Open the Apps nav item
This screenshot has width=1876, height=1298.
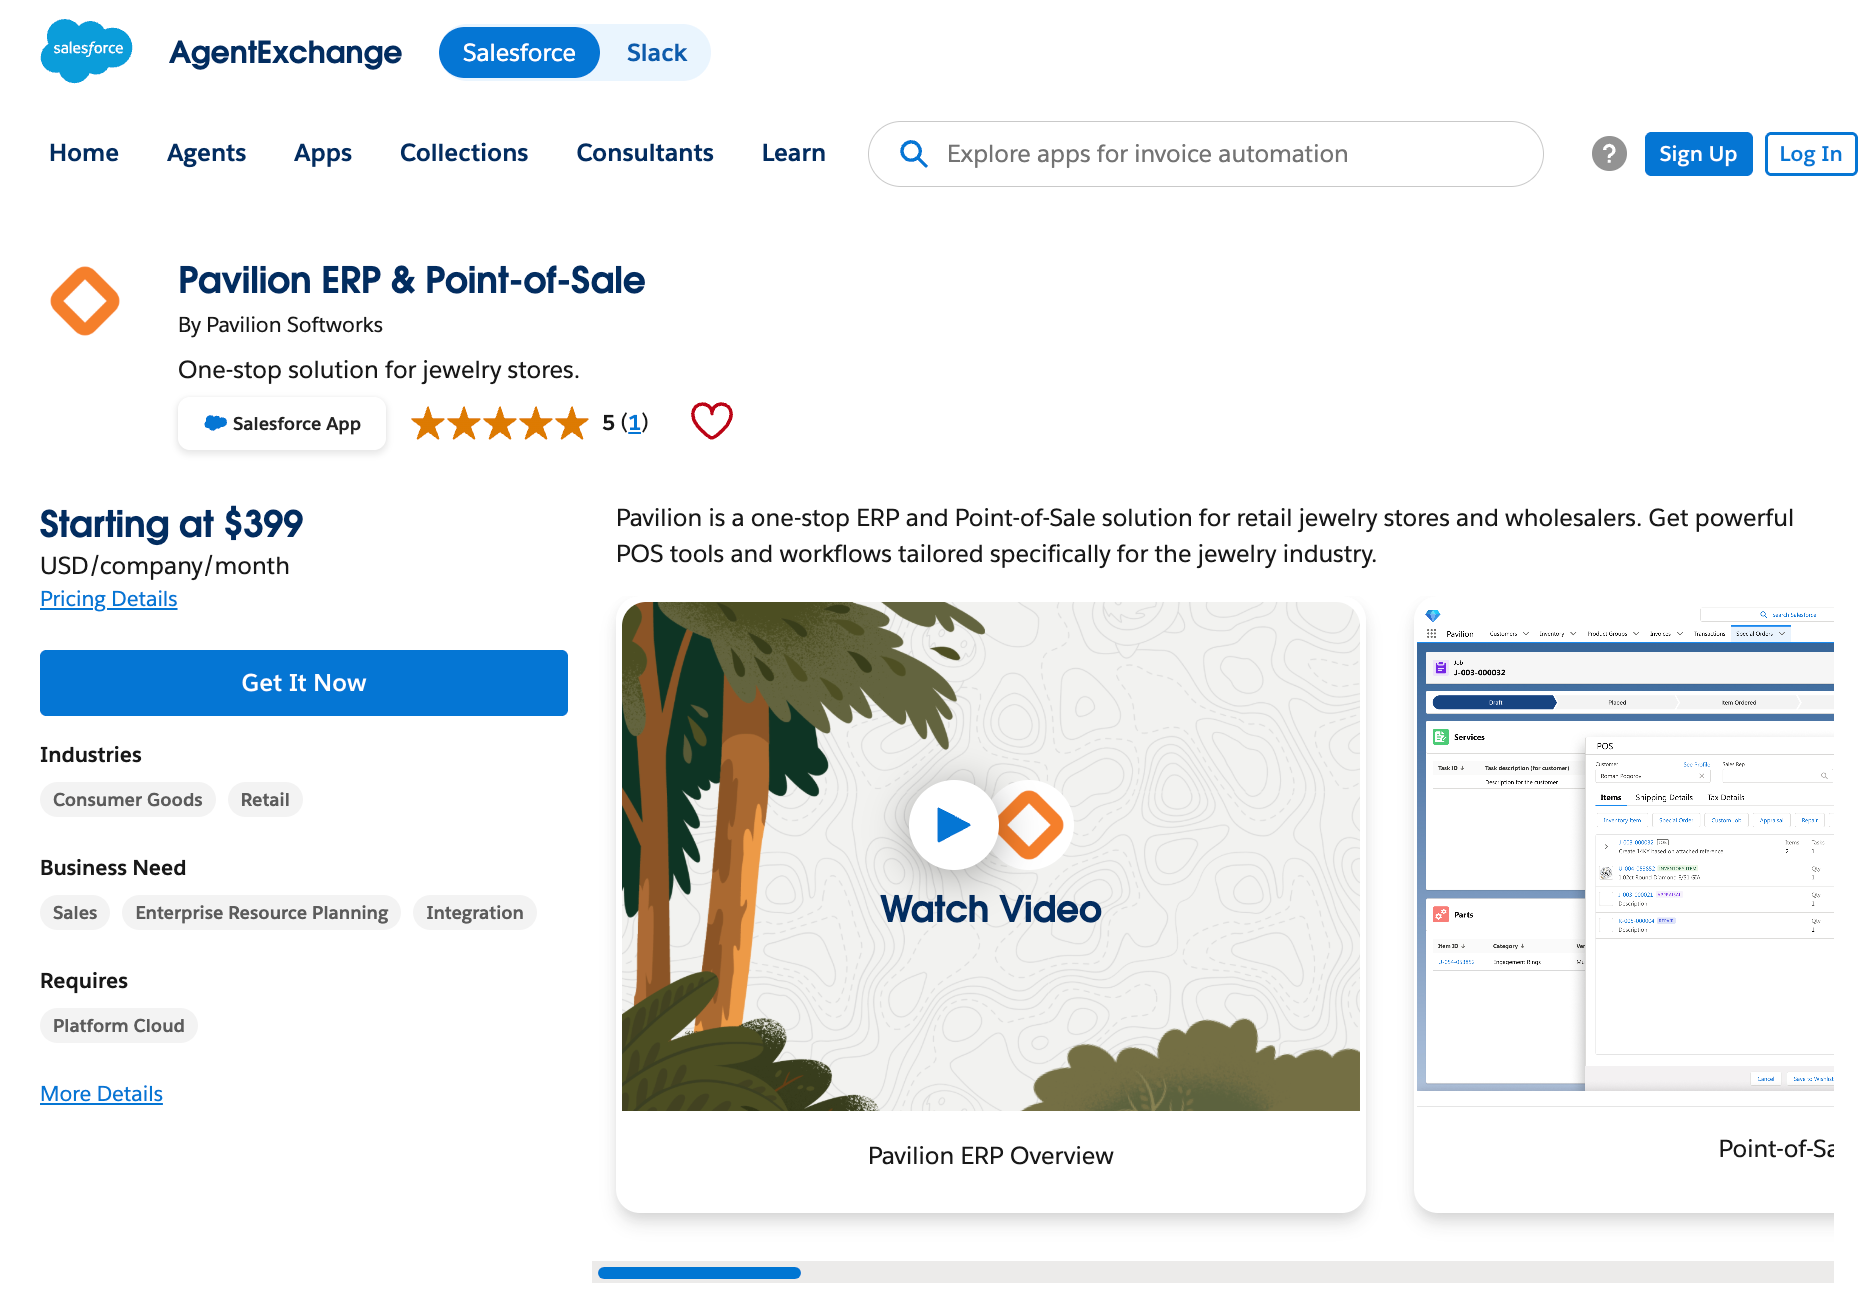click(323, 153)
